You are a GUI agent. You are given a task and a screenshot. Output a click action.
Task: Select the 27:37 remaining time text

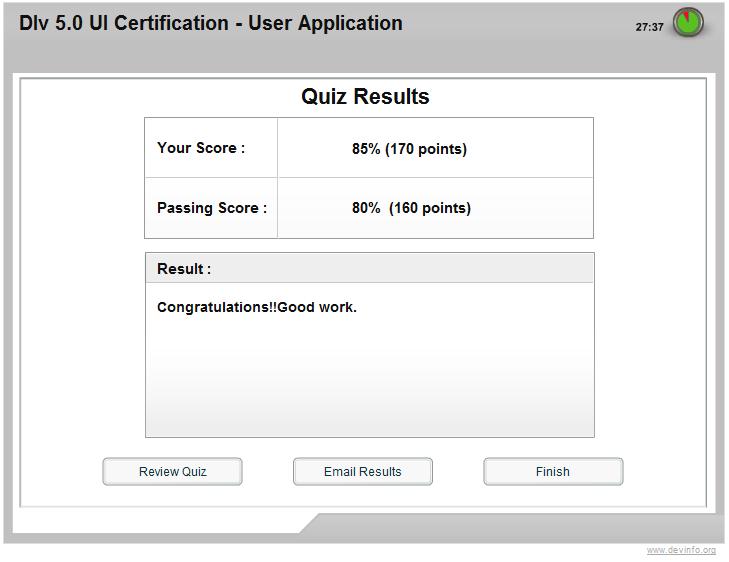pos(649,27)
